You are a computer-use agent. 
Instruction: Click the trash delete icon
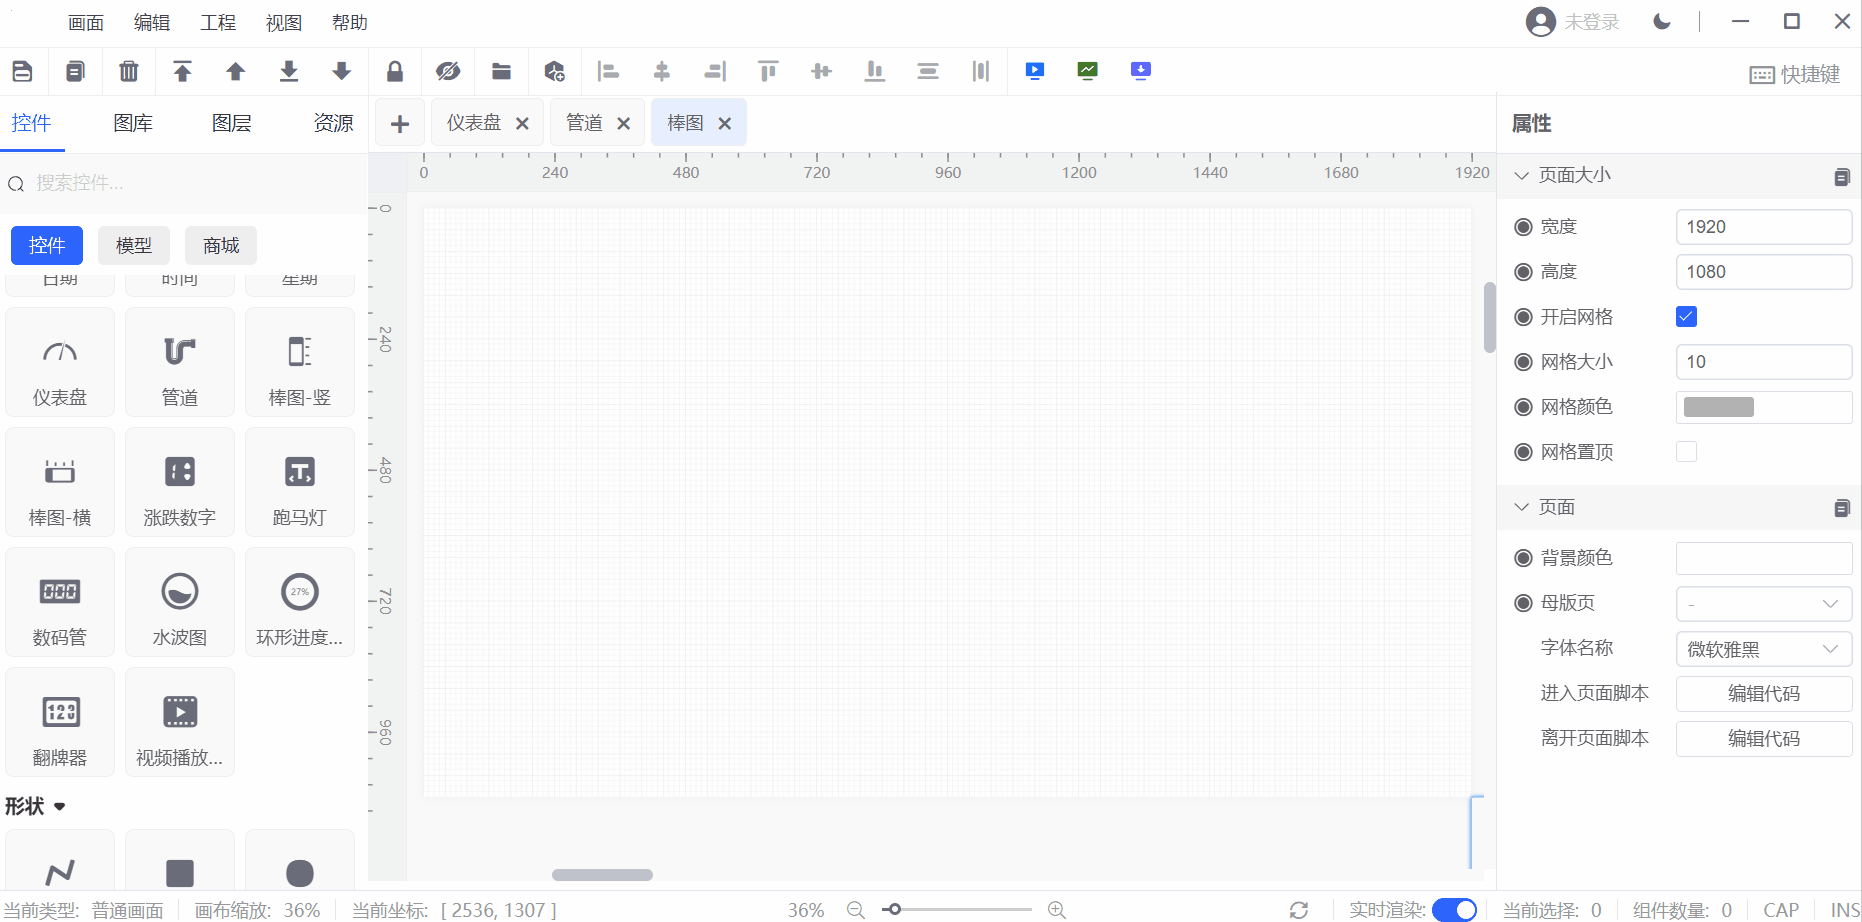click(x=129, y=71)
